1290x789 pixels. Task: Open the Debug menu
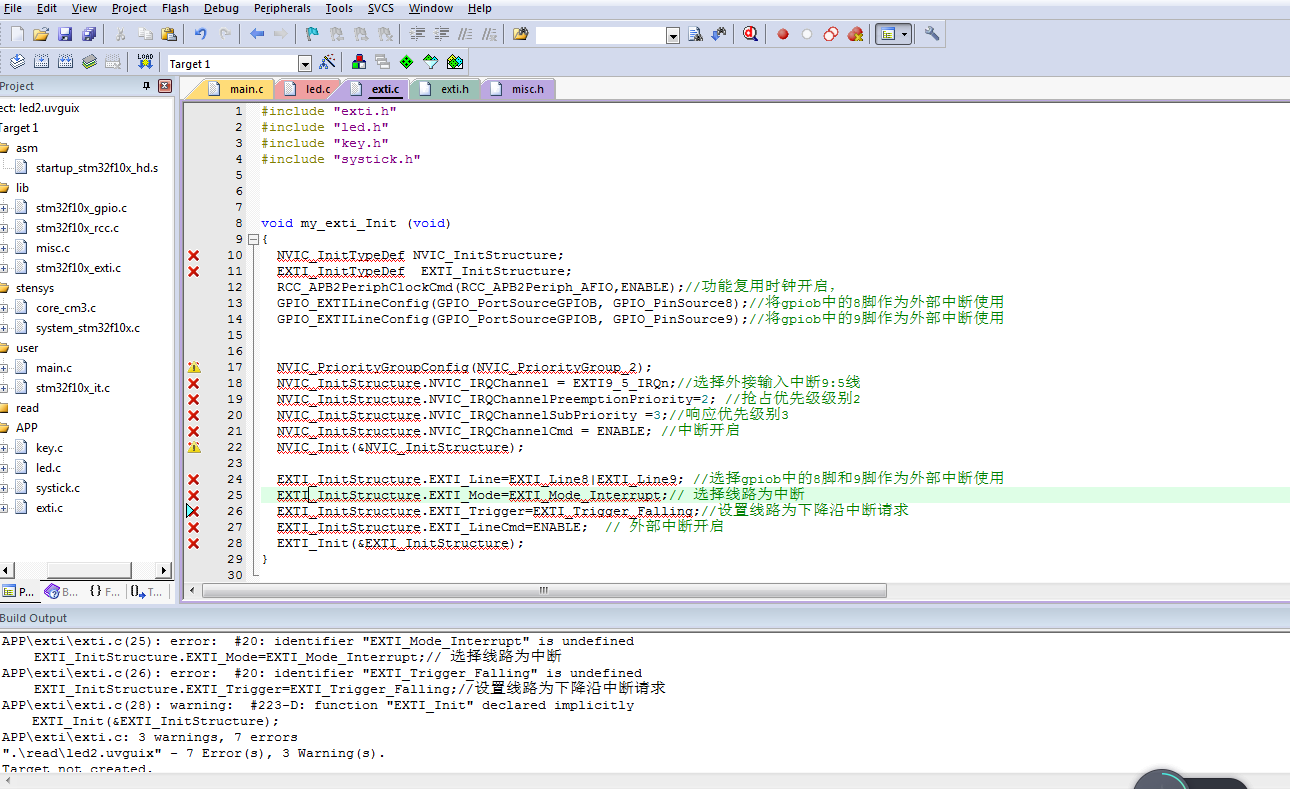pyautogui.click(x=221, y=8)
